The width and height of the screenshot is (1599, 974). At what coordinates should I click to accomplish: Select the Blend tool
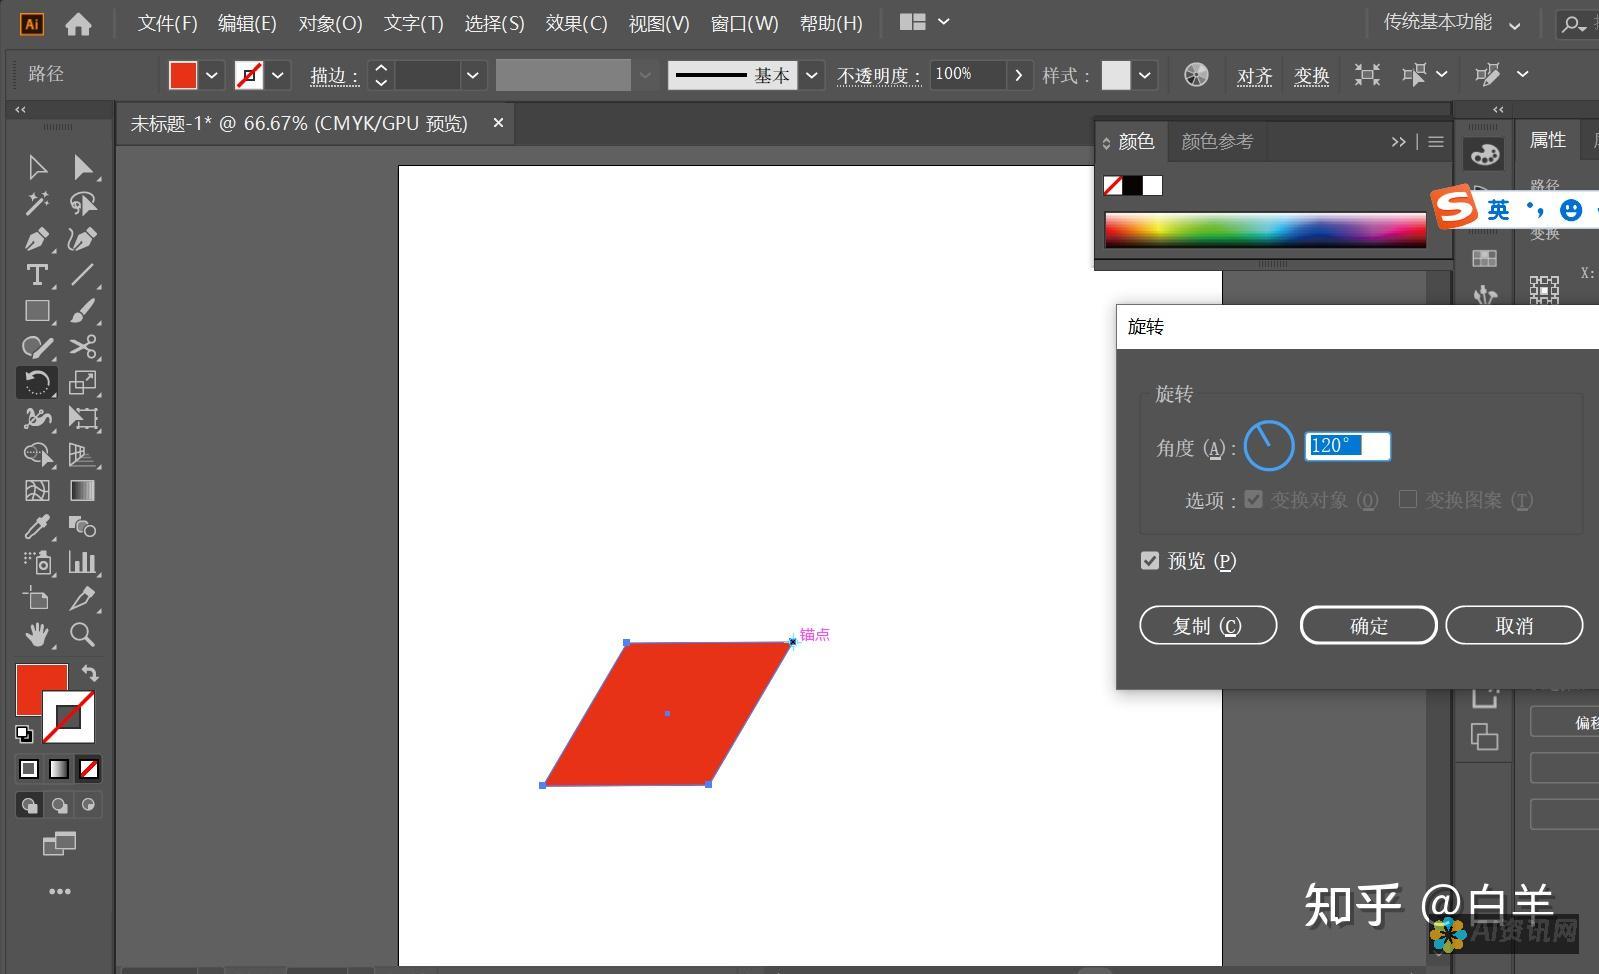pyautogui.click(x=83, y=527)
